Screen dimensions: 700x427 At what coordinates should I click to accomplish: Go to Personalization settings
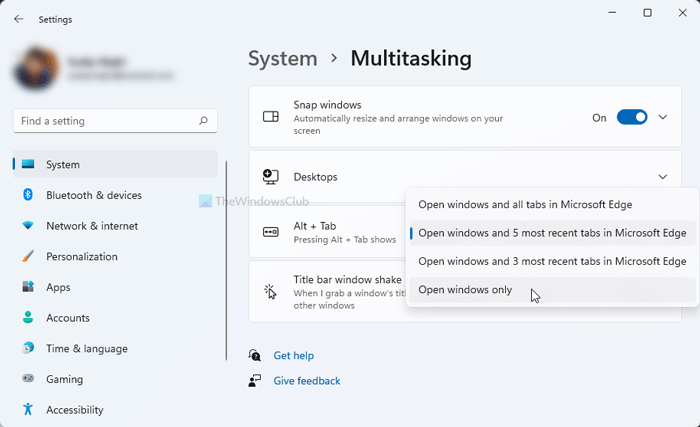coord(81,256)
